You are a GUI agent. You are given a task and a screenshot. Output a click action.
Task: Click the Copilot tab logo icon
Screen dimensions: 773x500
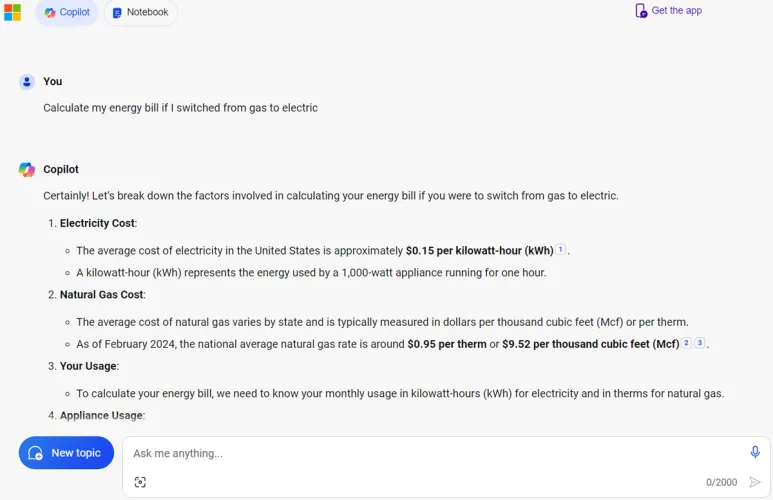[x=50, y=13]
